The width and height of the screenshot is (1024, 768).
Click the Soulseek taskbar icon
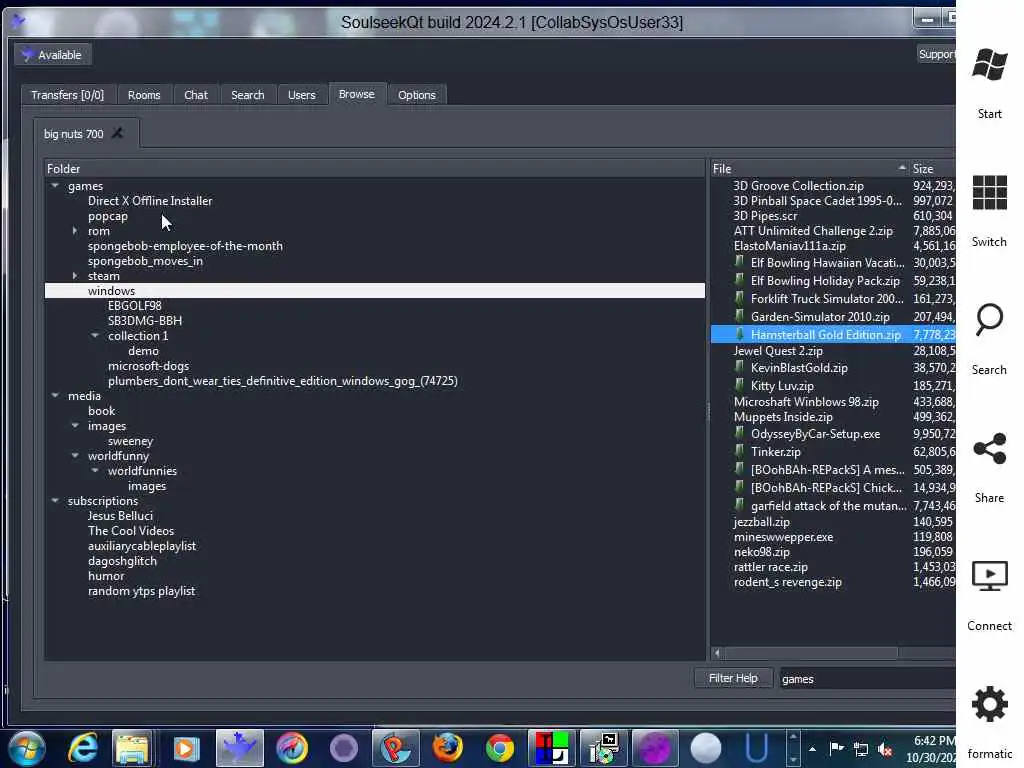coord(240,748)
